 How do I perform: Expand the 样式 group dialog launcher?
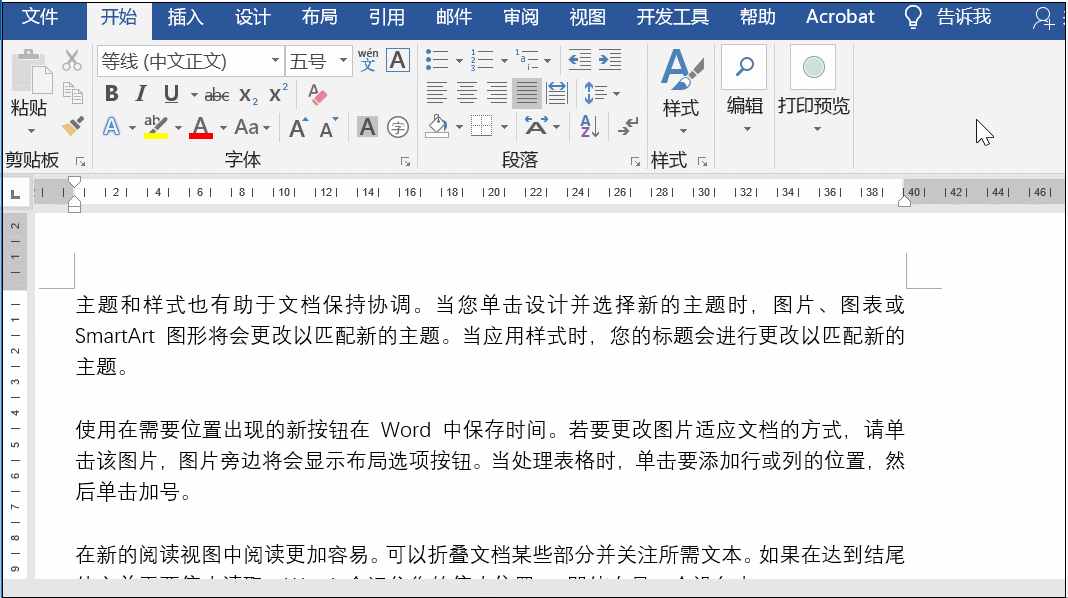(702, 162)
